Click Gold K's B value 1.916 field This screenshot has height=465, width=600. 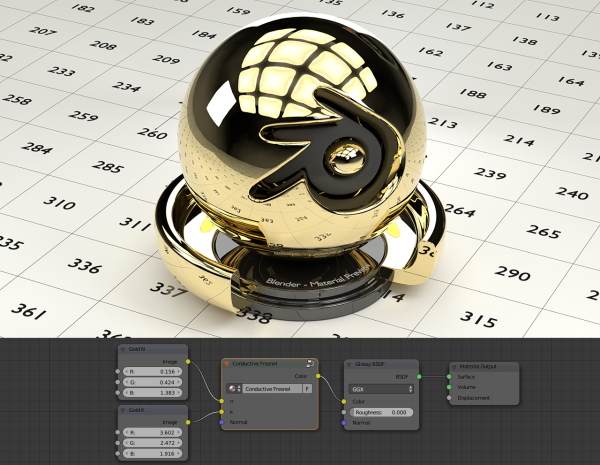pyautogui.click(x=152, y=454)
